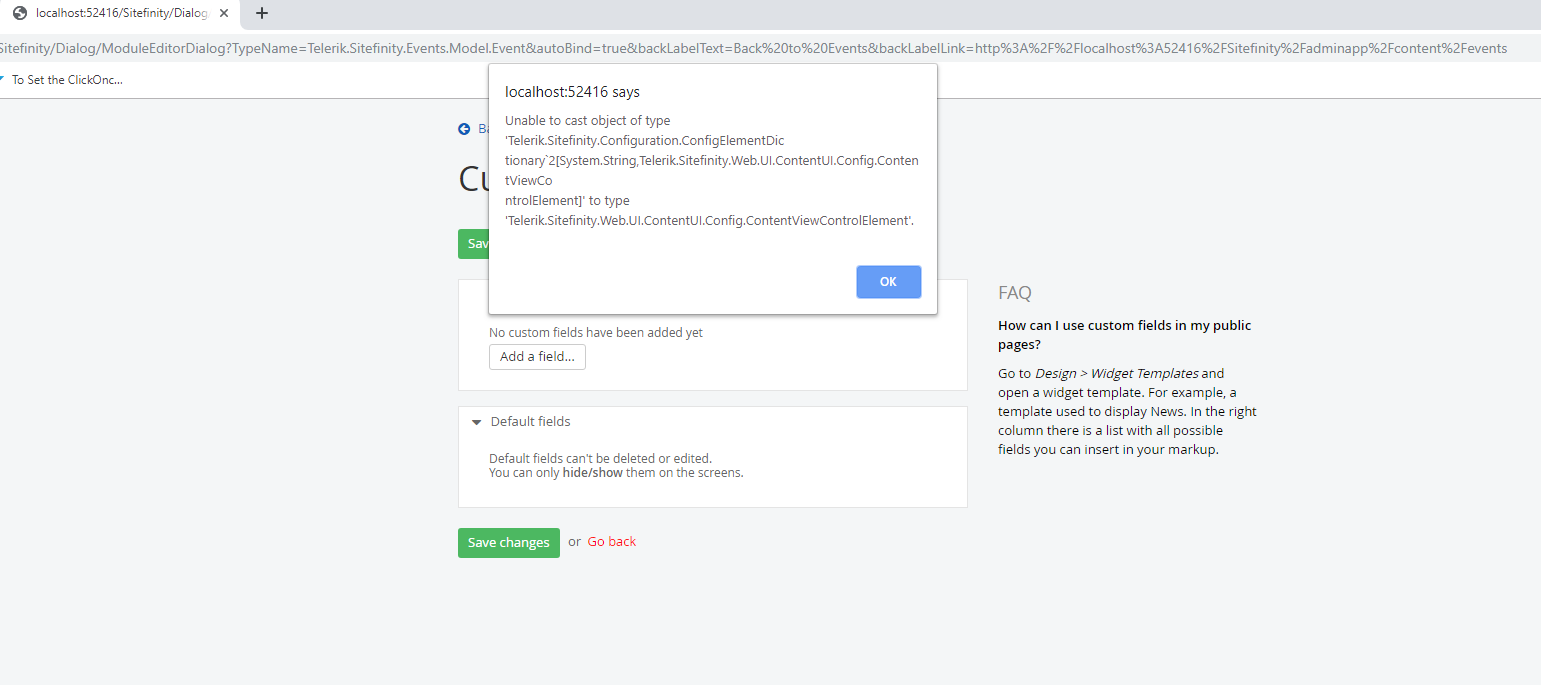Click the blue back arrow circle icon
1541x685 pixels.
click(x=464, y=129)
